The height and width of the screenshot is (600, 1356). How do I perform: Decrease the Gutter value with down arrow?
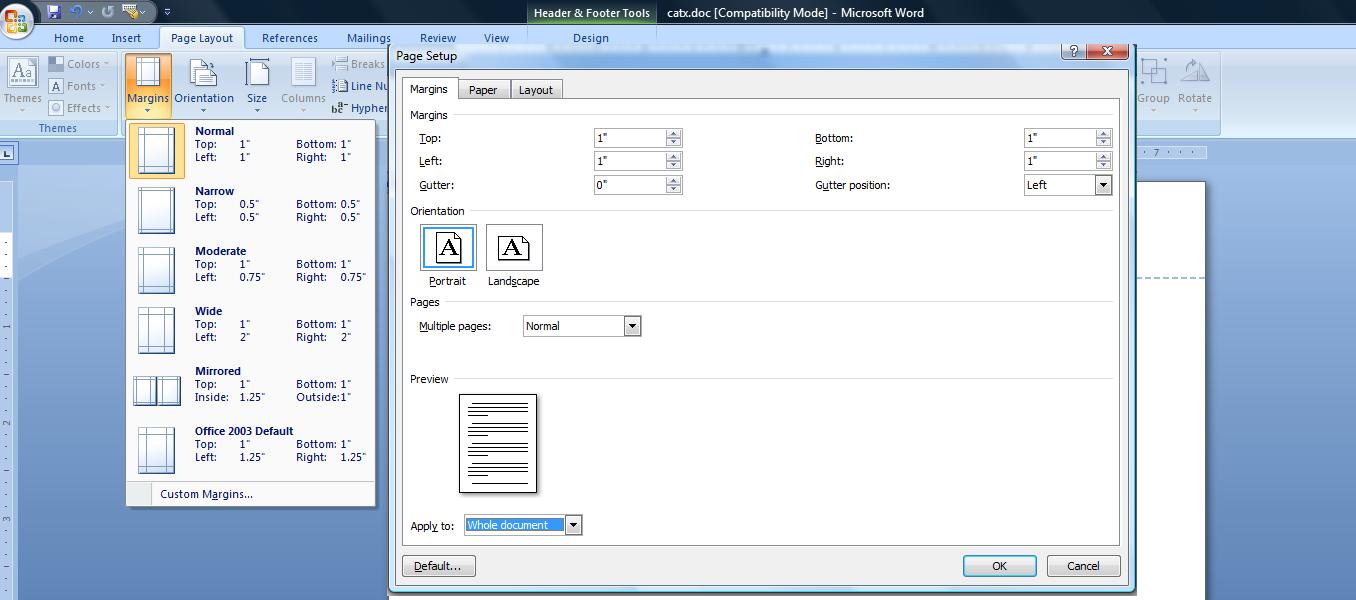point(674,190)
